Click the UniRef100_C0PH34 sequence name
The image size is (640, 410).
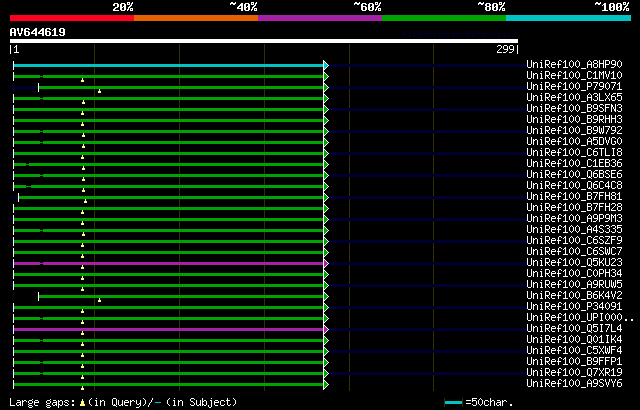tap(574, 274)
